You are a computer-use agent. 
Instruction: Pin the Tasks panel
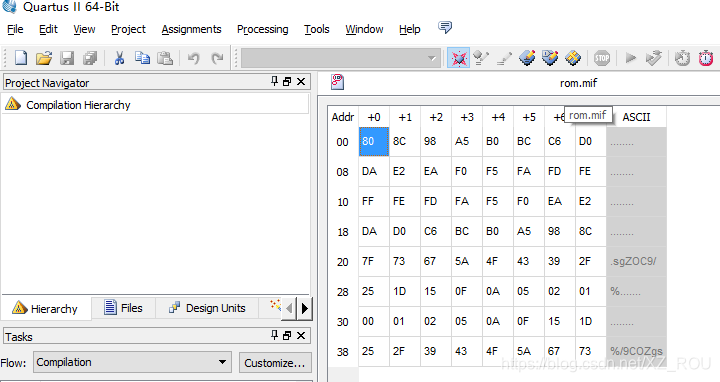coord(275,335)
